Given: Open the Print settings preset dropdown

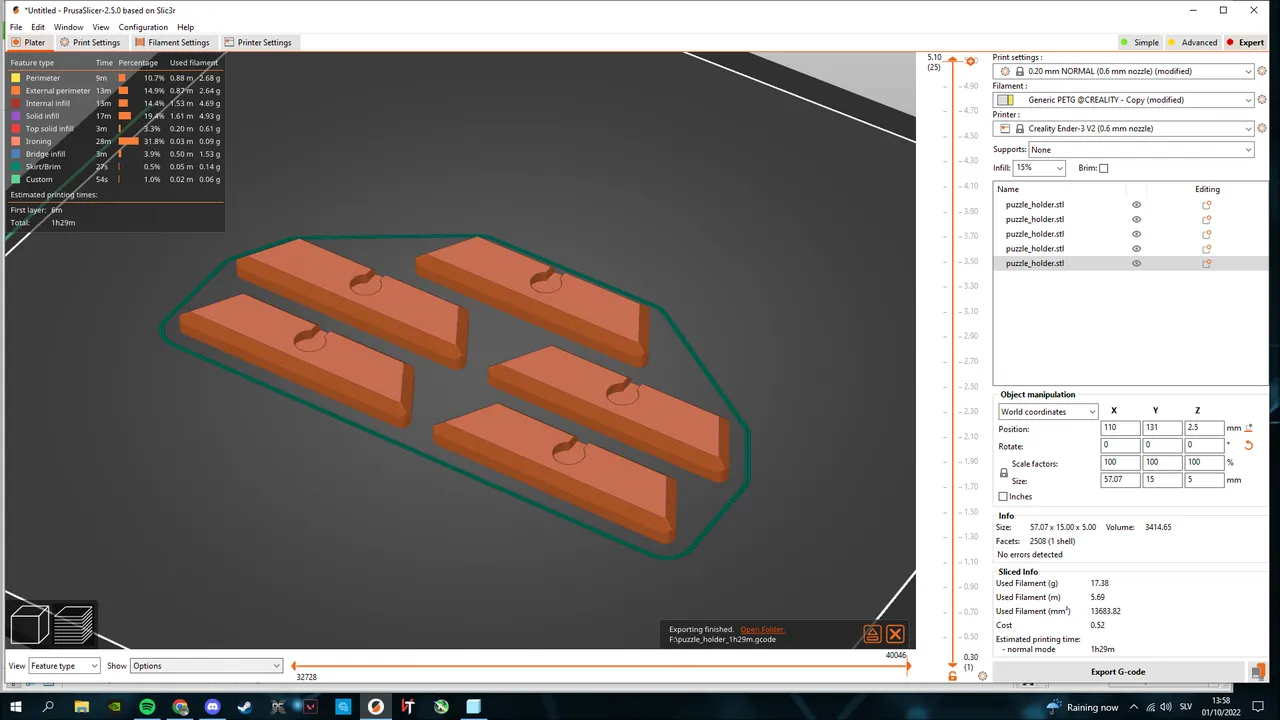Looking at the screenshot, I should coord(1125,72).
